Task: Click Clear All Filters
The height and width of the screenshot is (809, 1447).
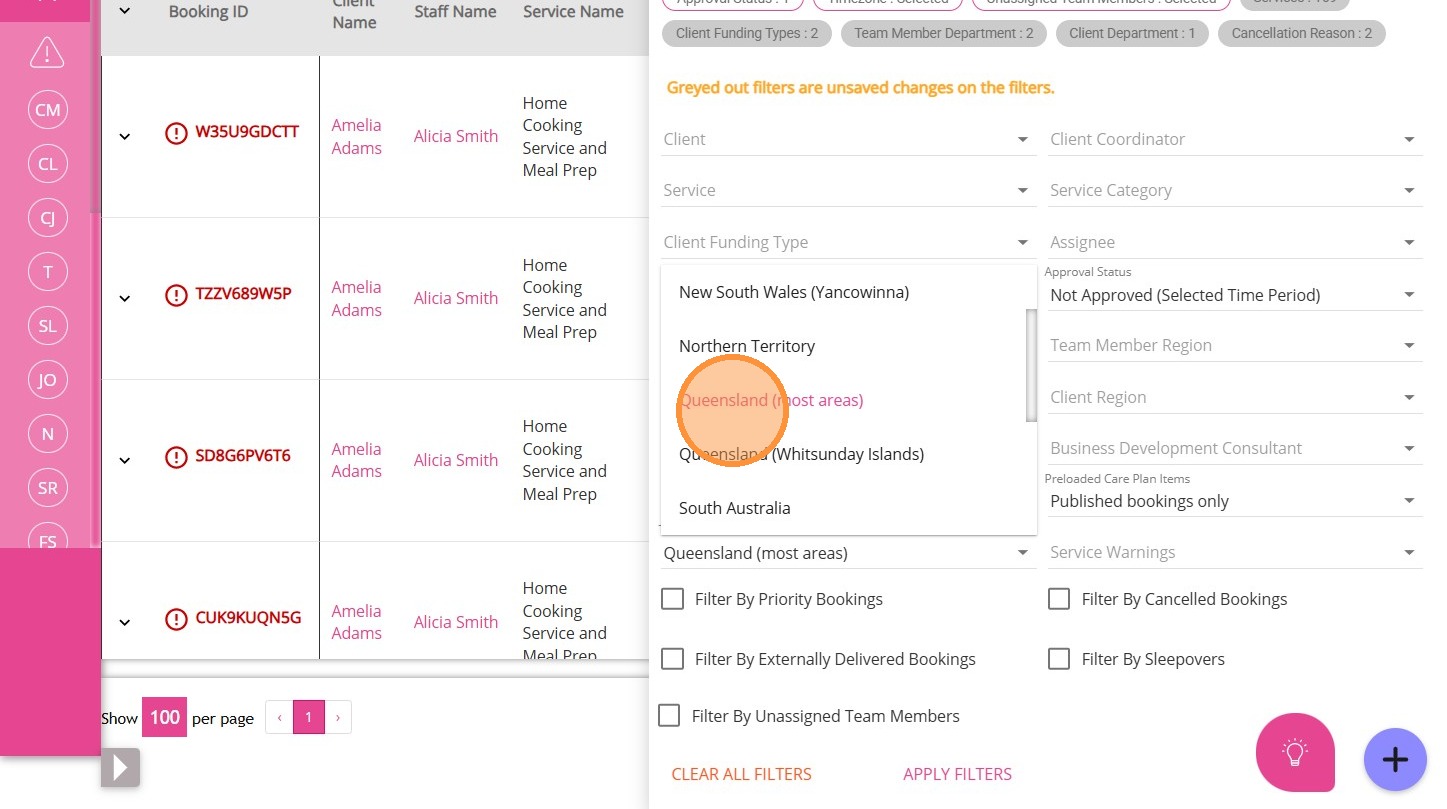Action: [741, 774]
